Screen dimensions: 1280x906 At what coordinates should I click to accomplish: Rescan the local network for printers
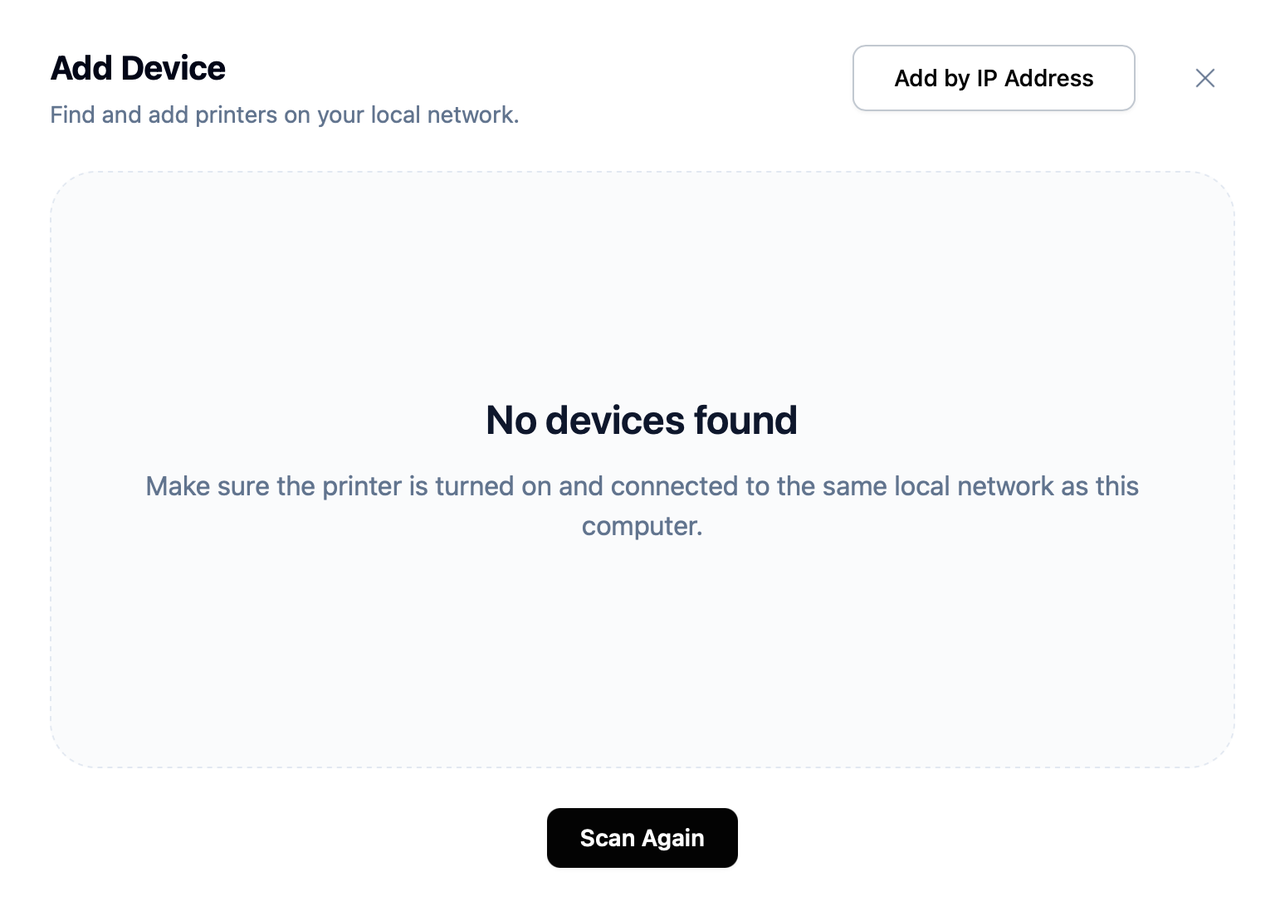click(x=642, y=838)
